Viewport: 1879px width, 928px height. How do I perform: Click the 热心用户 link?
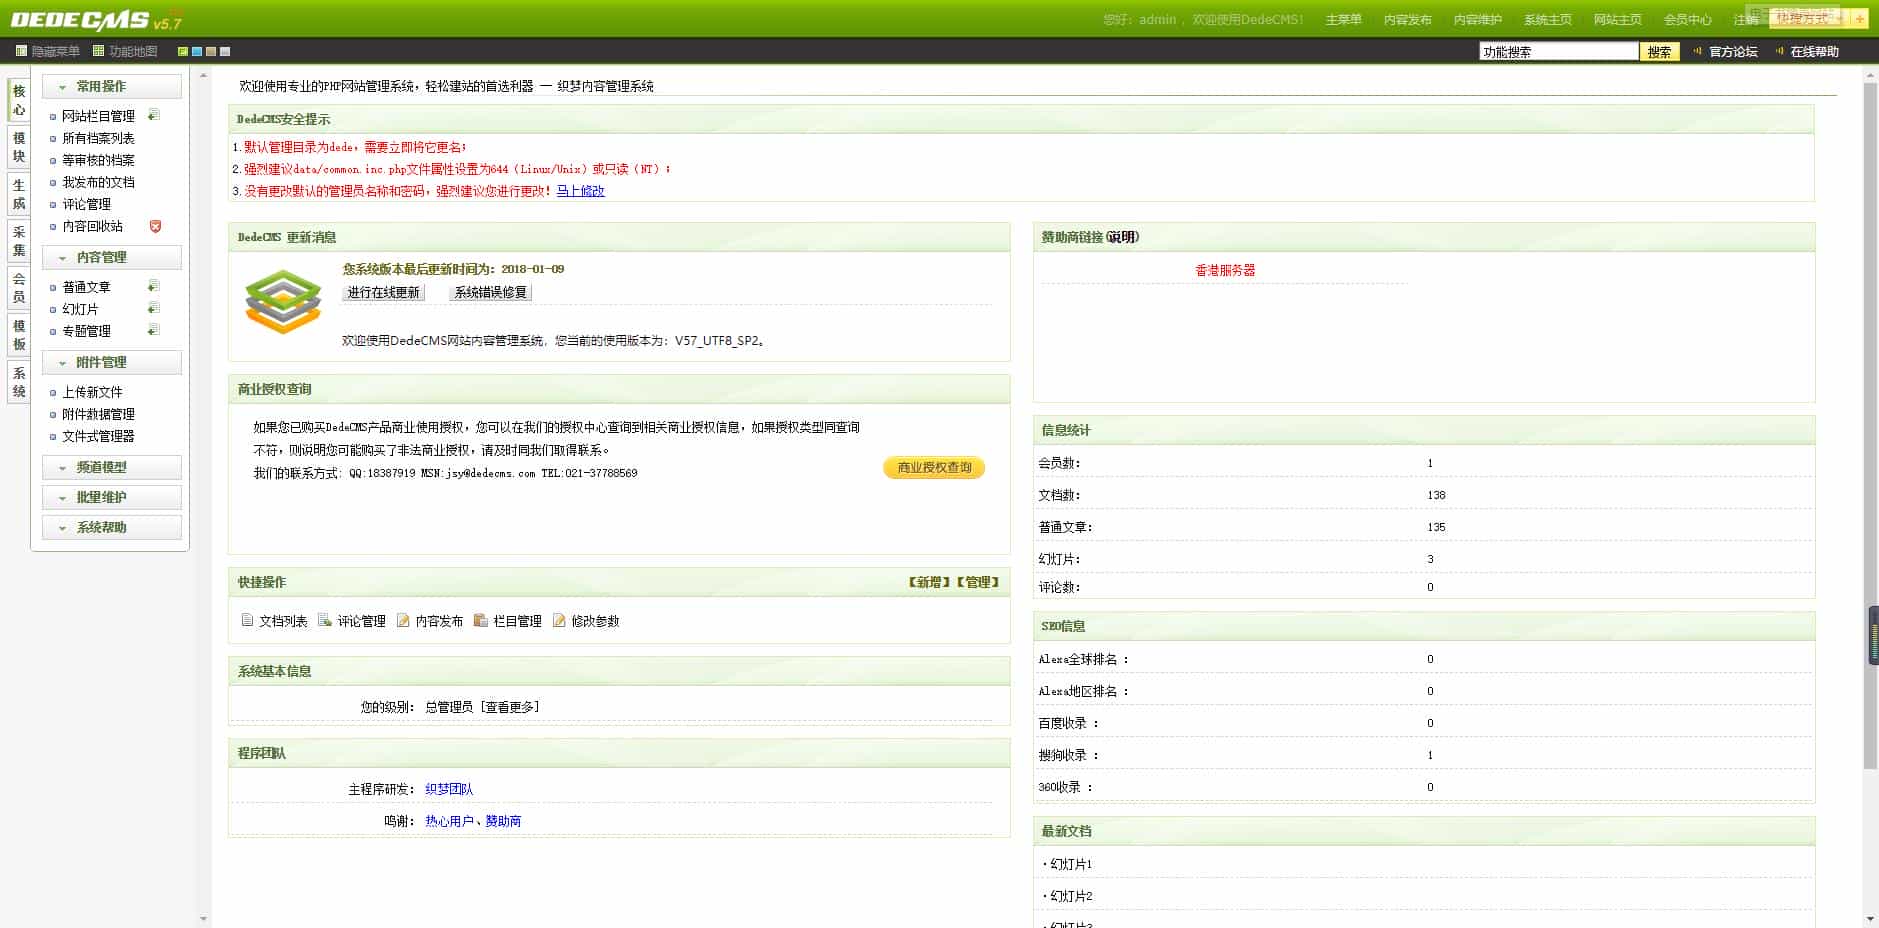pyautogui.click(x=449, y=821)
